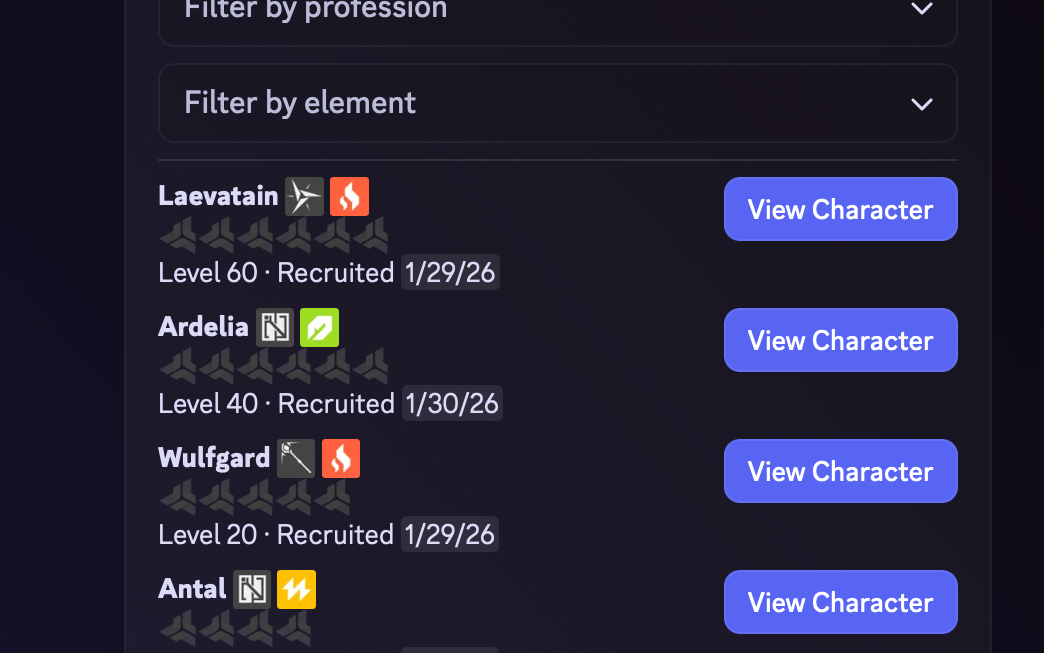View Ardelia's character page
This screenshot has width=1044, height=653.
coord(841,340)
